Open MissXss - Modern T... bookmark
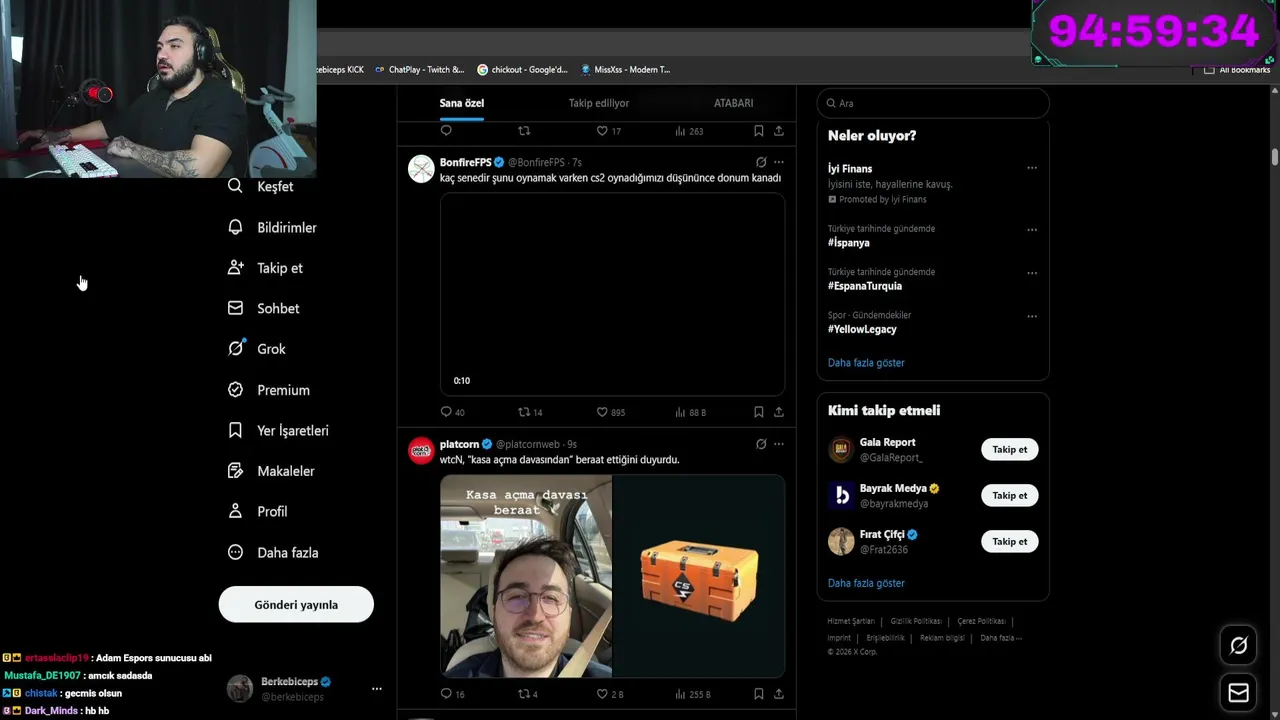The image size is (1280, 720). point(625,70)
